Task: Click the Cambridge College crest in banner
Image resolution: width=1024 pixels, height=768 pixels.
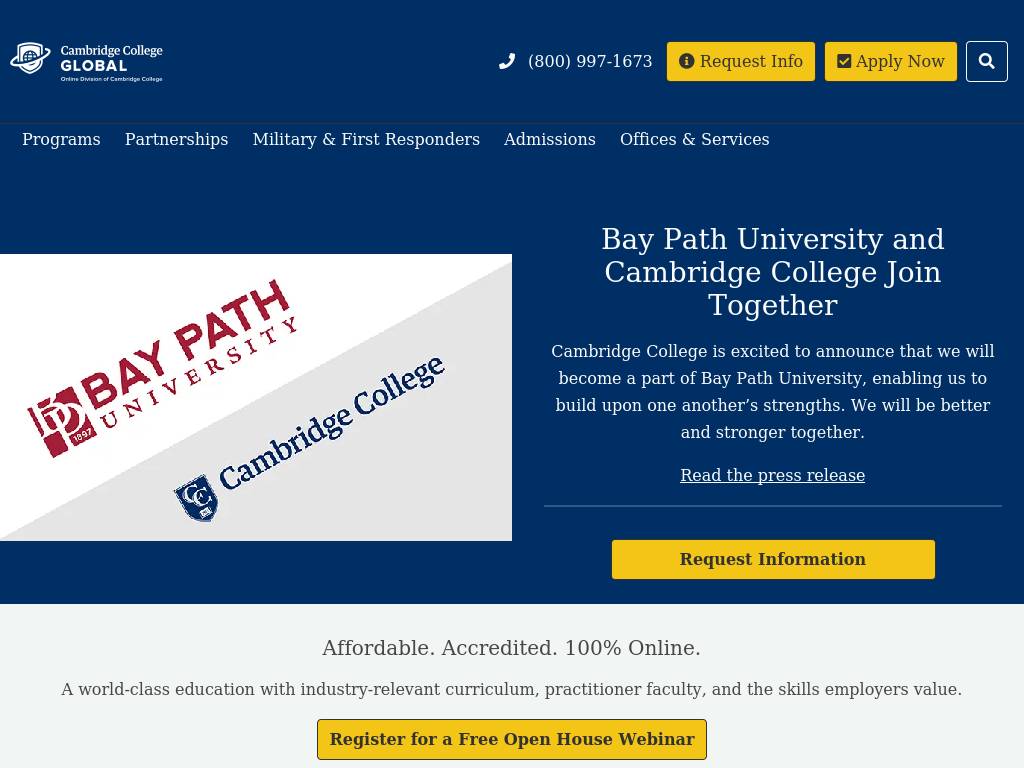Action: tap(197, 497)
